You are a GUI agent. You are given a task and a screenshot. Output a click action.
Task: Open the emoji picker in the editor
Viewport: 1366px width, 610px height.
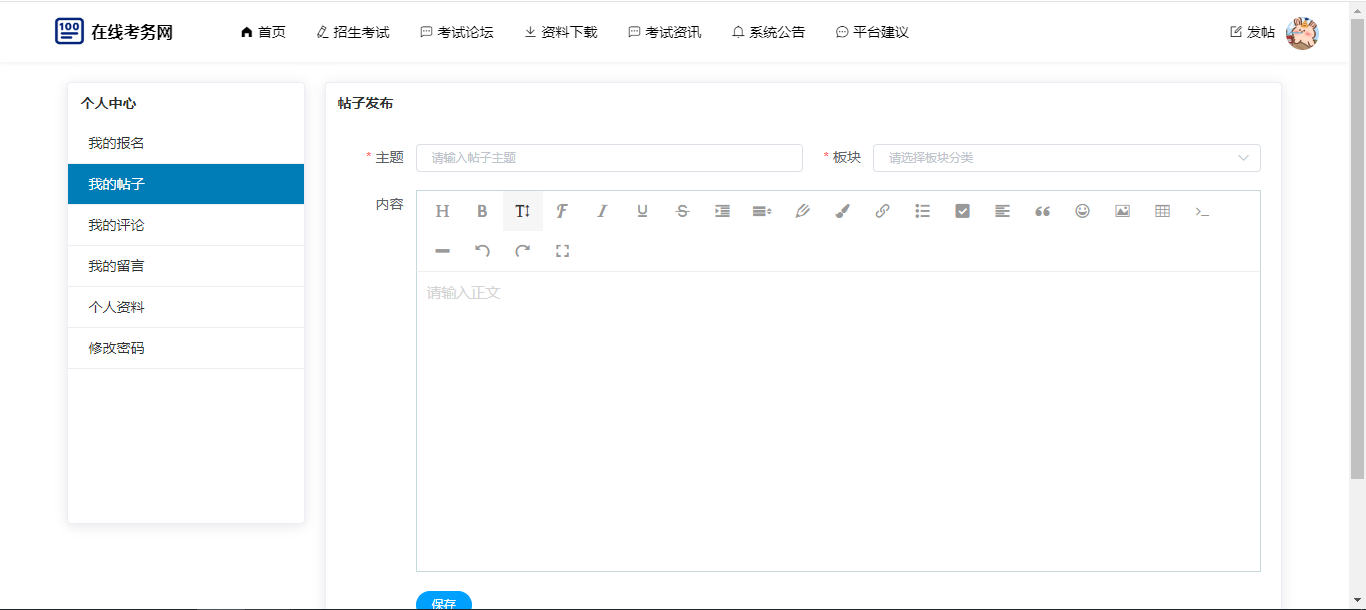(x=1082, y=211)
